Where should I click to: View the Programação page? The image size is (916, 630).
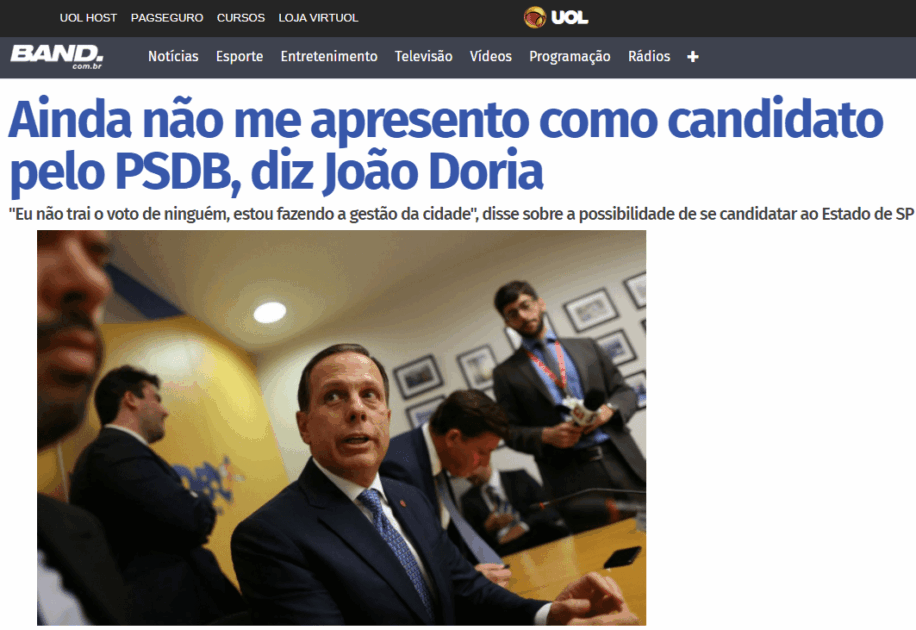[570, 57]
